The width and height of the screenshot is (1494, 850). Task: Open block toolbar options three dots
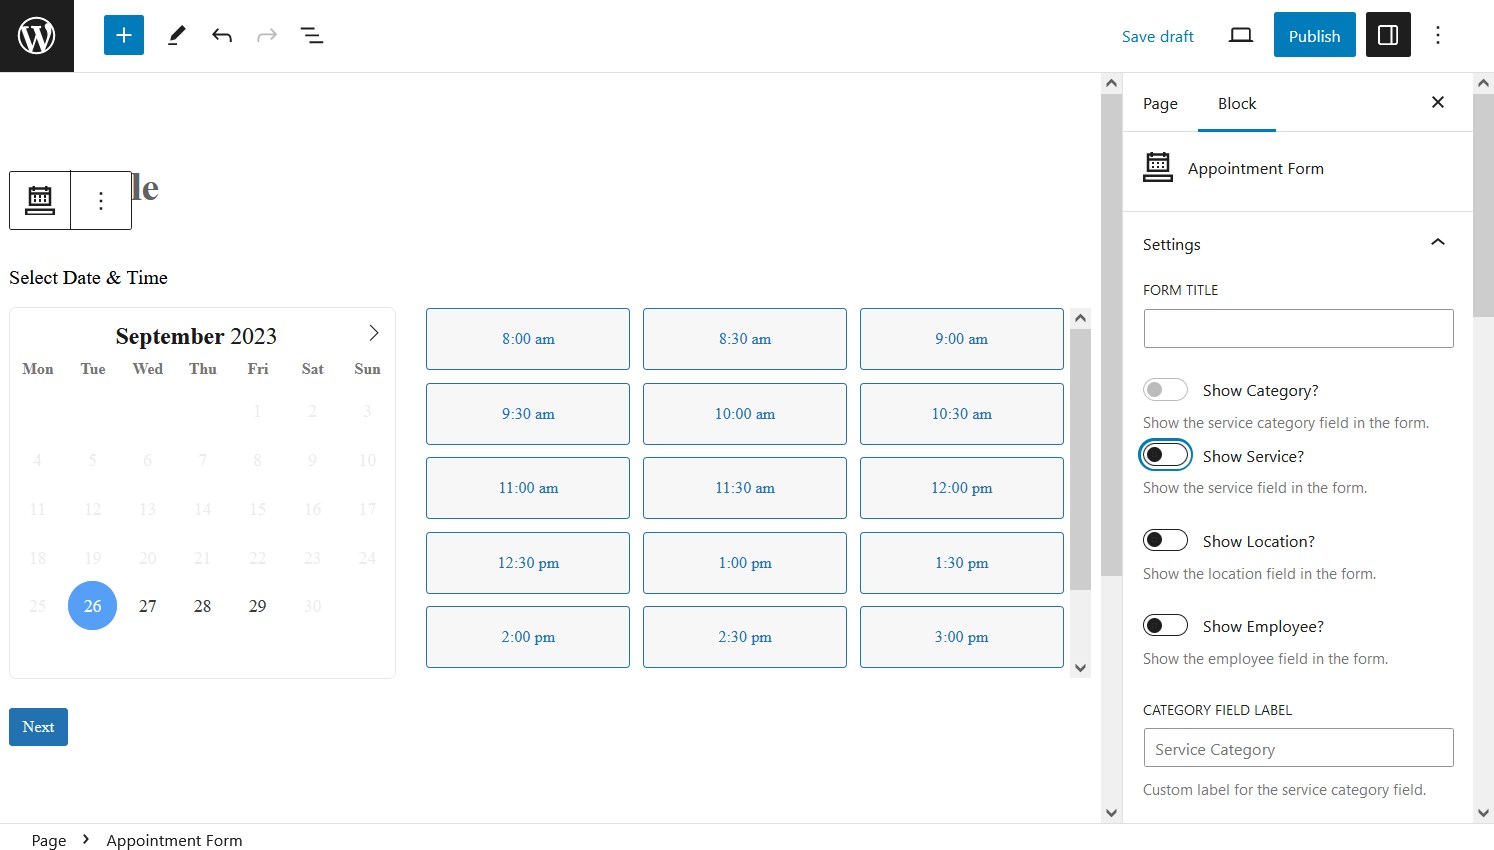[101, 200]
